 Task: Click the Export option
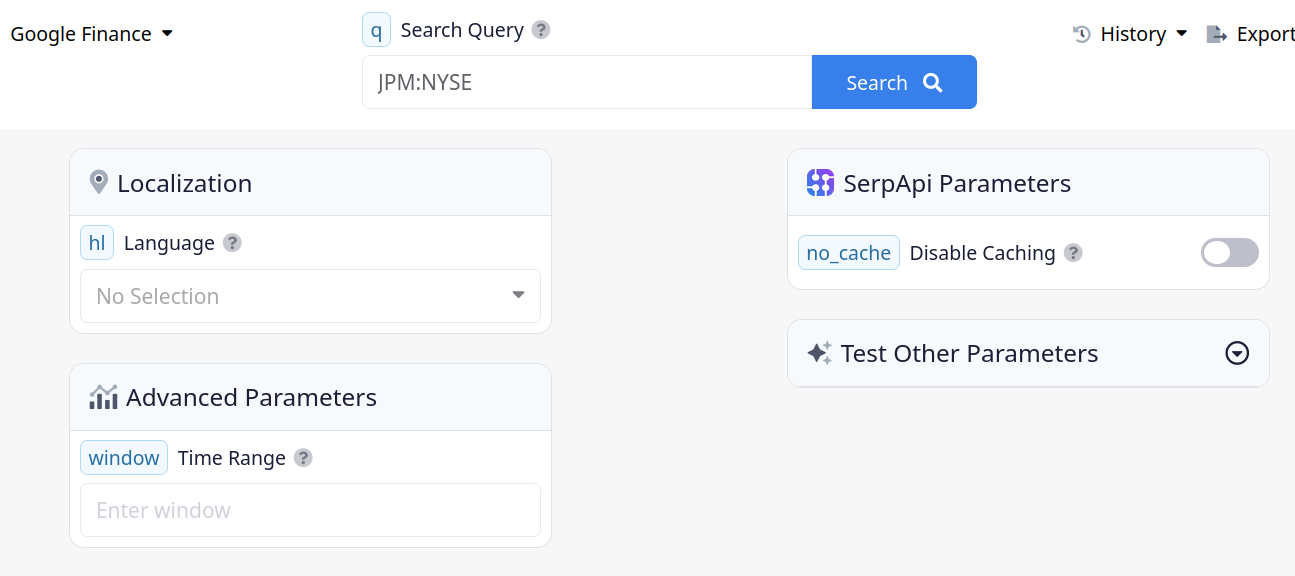(1252, 34)
